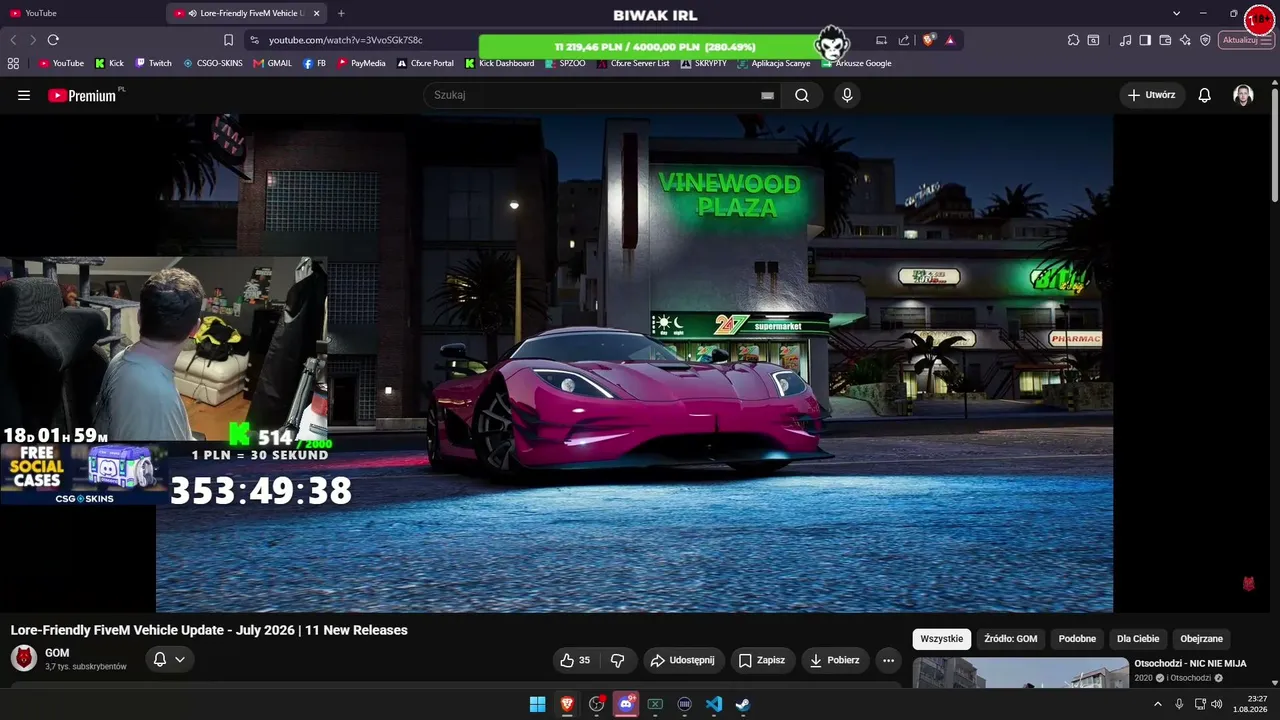Image resolution: width=1280 pixels, height=720 pixels.
Task: Select the Źródło: GOM filter chip
Action: coord(1011,639)
